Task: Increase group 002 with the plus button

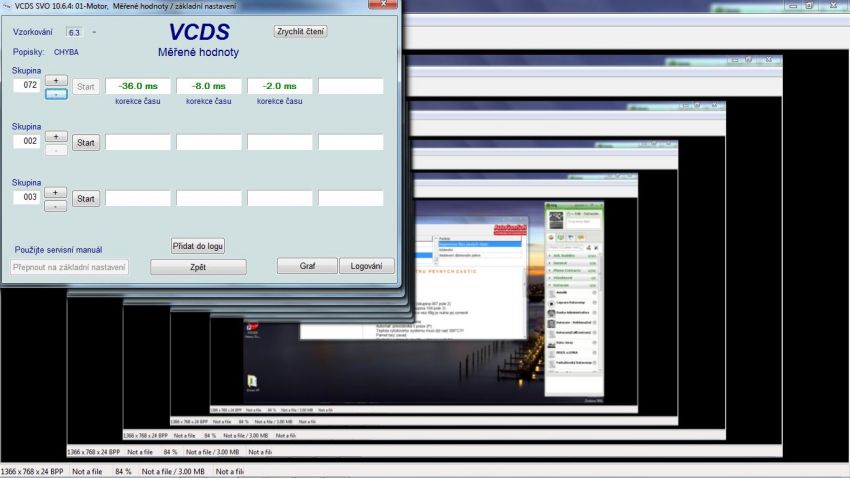Action: point(56,136)
